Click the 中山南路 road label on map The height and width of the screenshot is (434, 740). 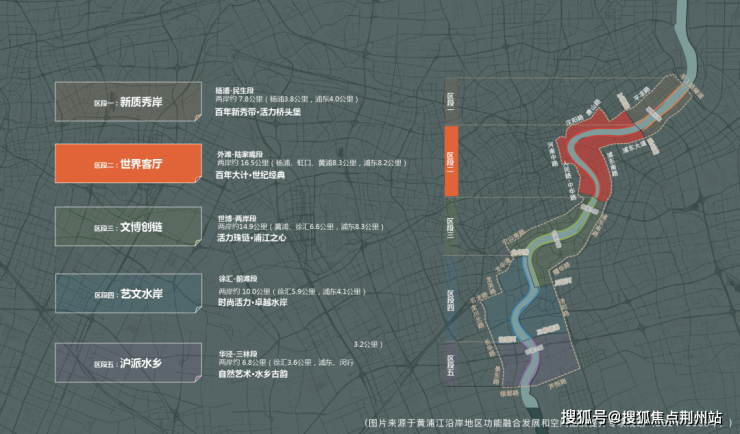point(513,237)
